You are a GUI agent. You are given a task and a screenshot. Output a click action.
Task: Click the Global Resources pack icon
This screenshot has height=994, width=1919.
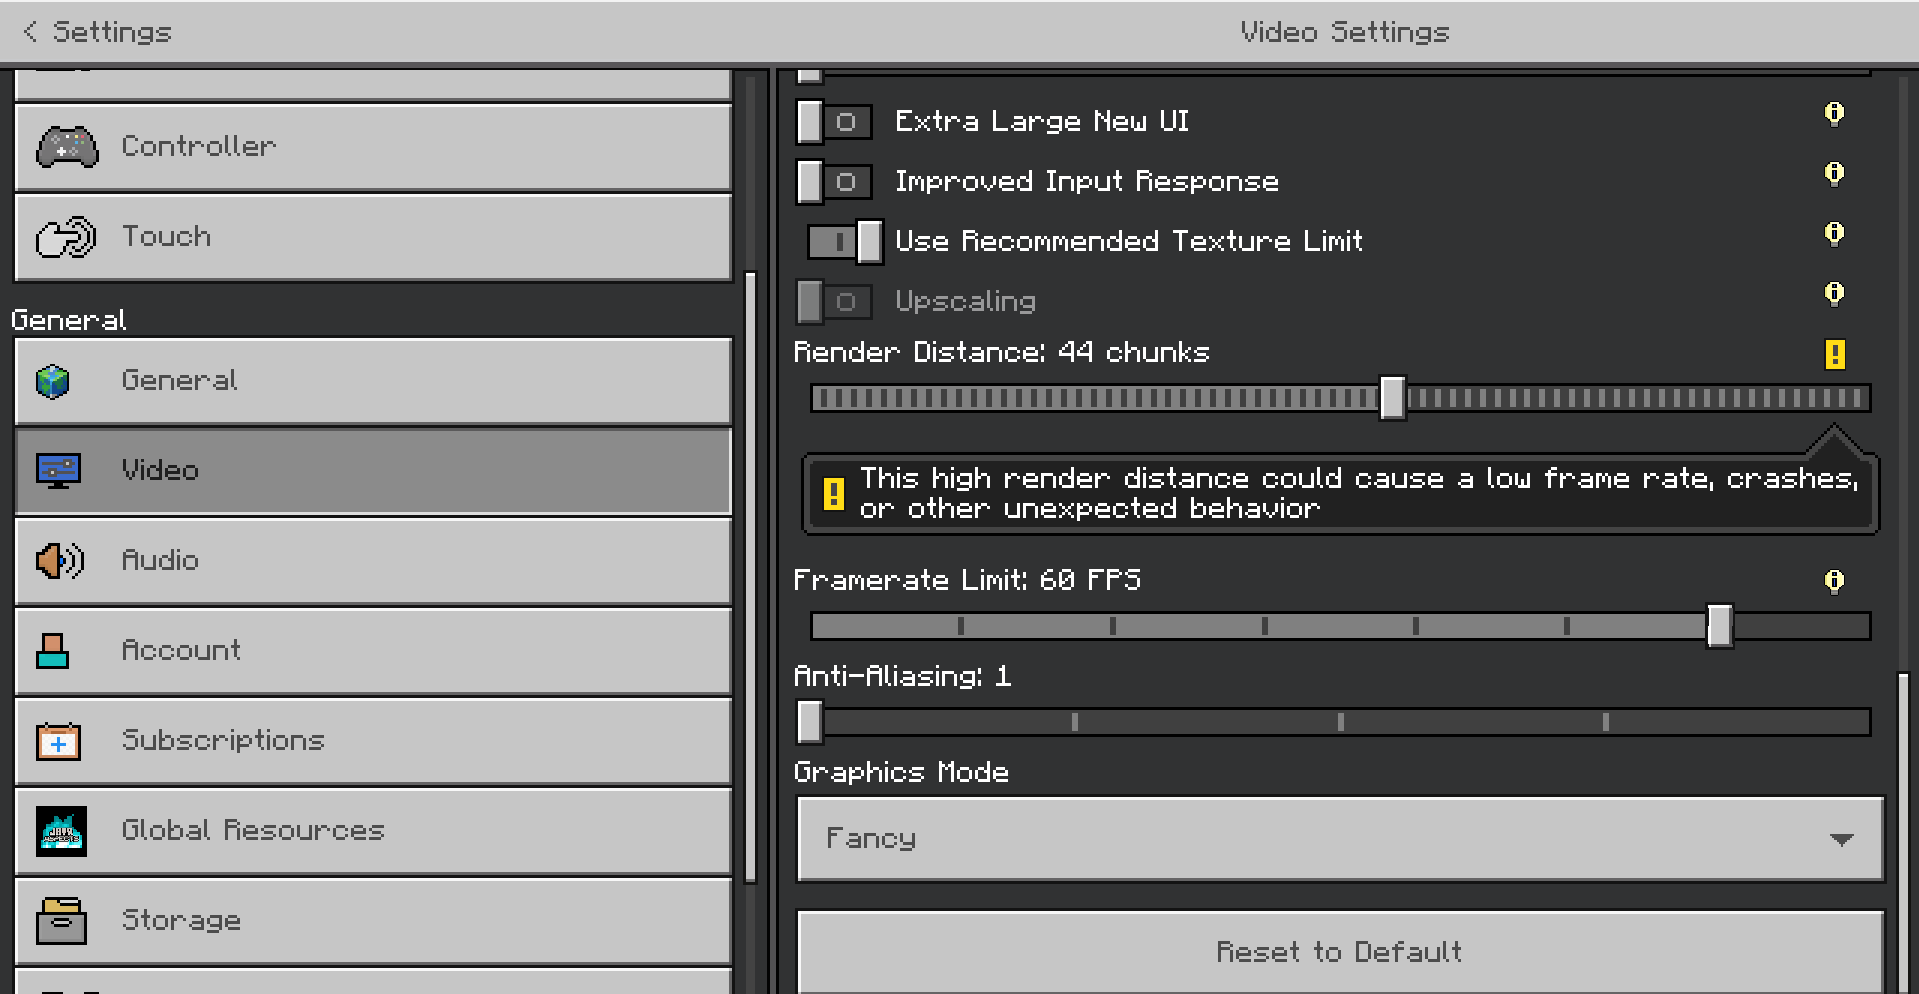(61, 831)
